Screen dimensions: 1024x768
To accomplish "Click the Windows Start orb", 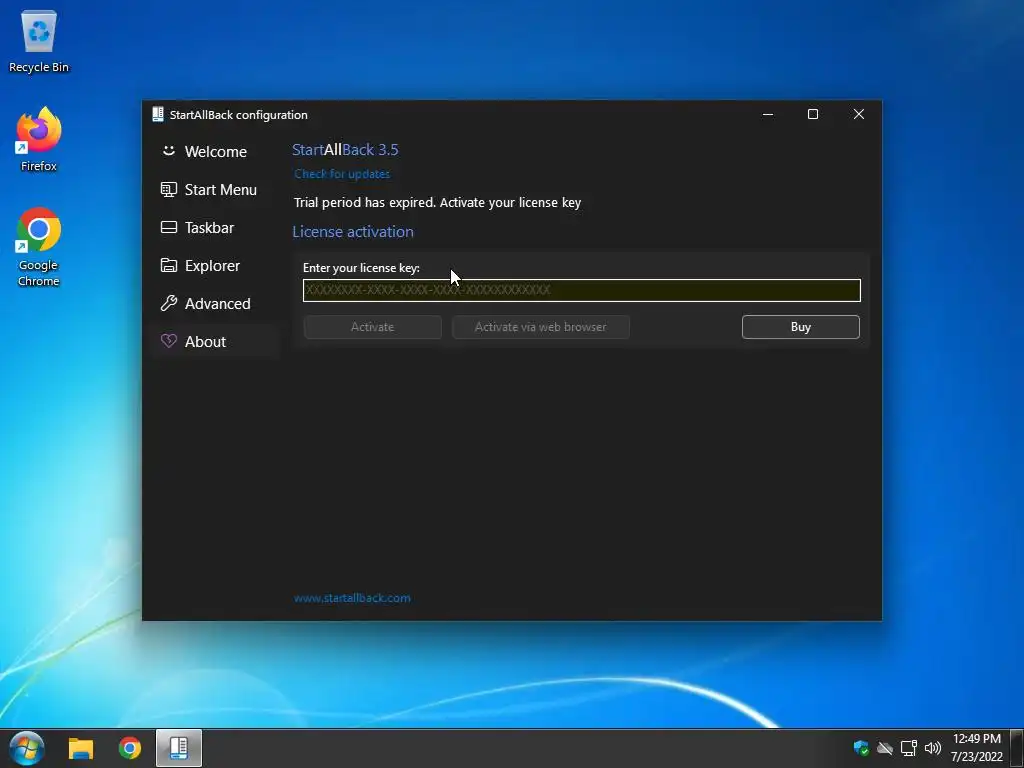I will [x=27, y=748].
